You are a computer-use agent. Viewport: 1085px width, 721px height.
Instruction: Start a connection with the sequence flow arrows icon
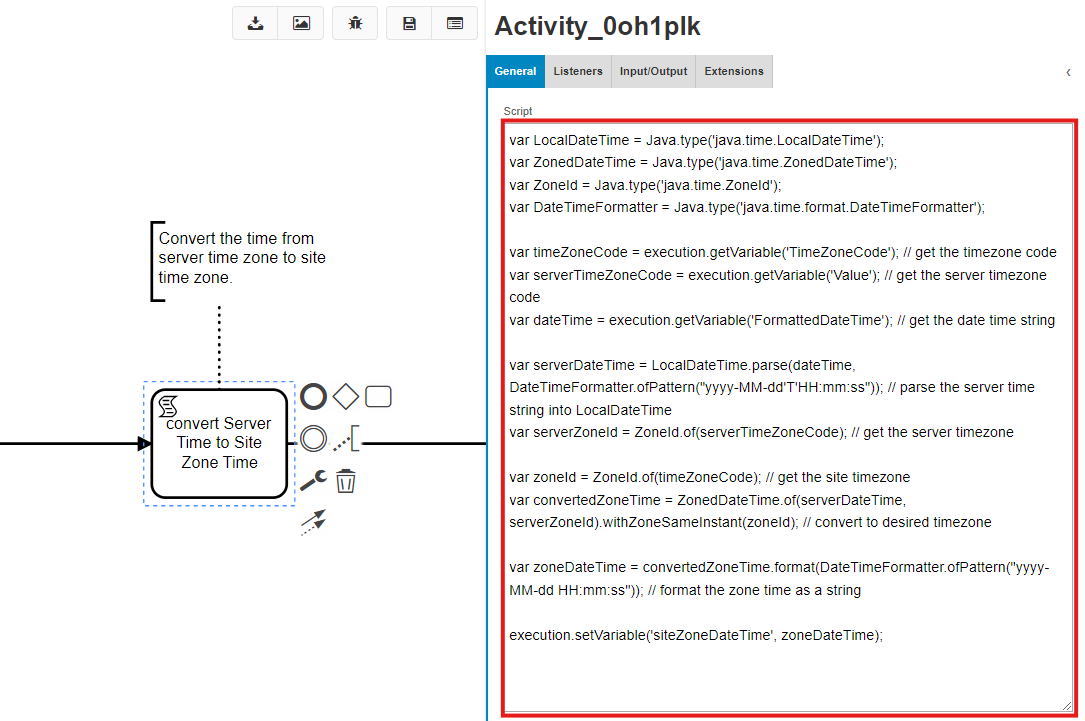point(313,521)
